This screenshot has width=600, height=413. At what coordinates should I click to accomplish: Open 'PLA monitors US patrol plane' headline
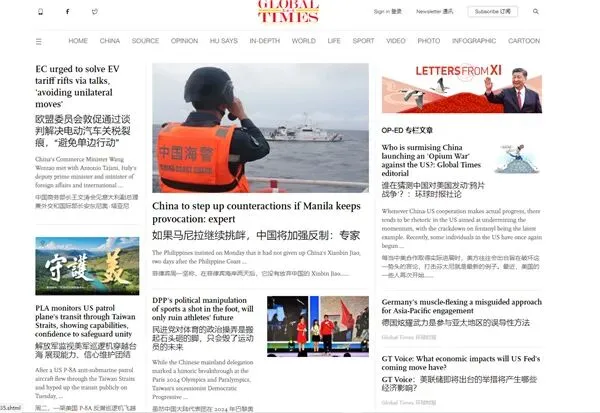pyautogui.click(x=85, y=321)
